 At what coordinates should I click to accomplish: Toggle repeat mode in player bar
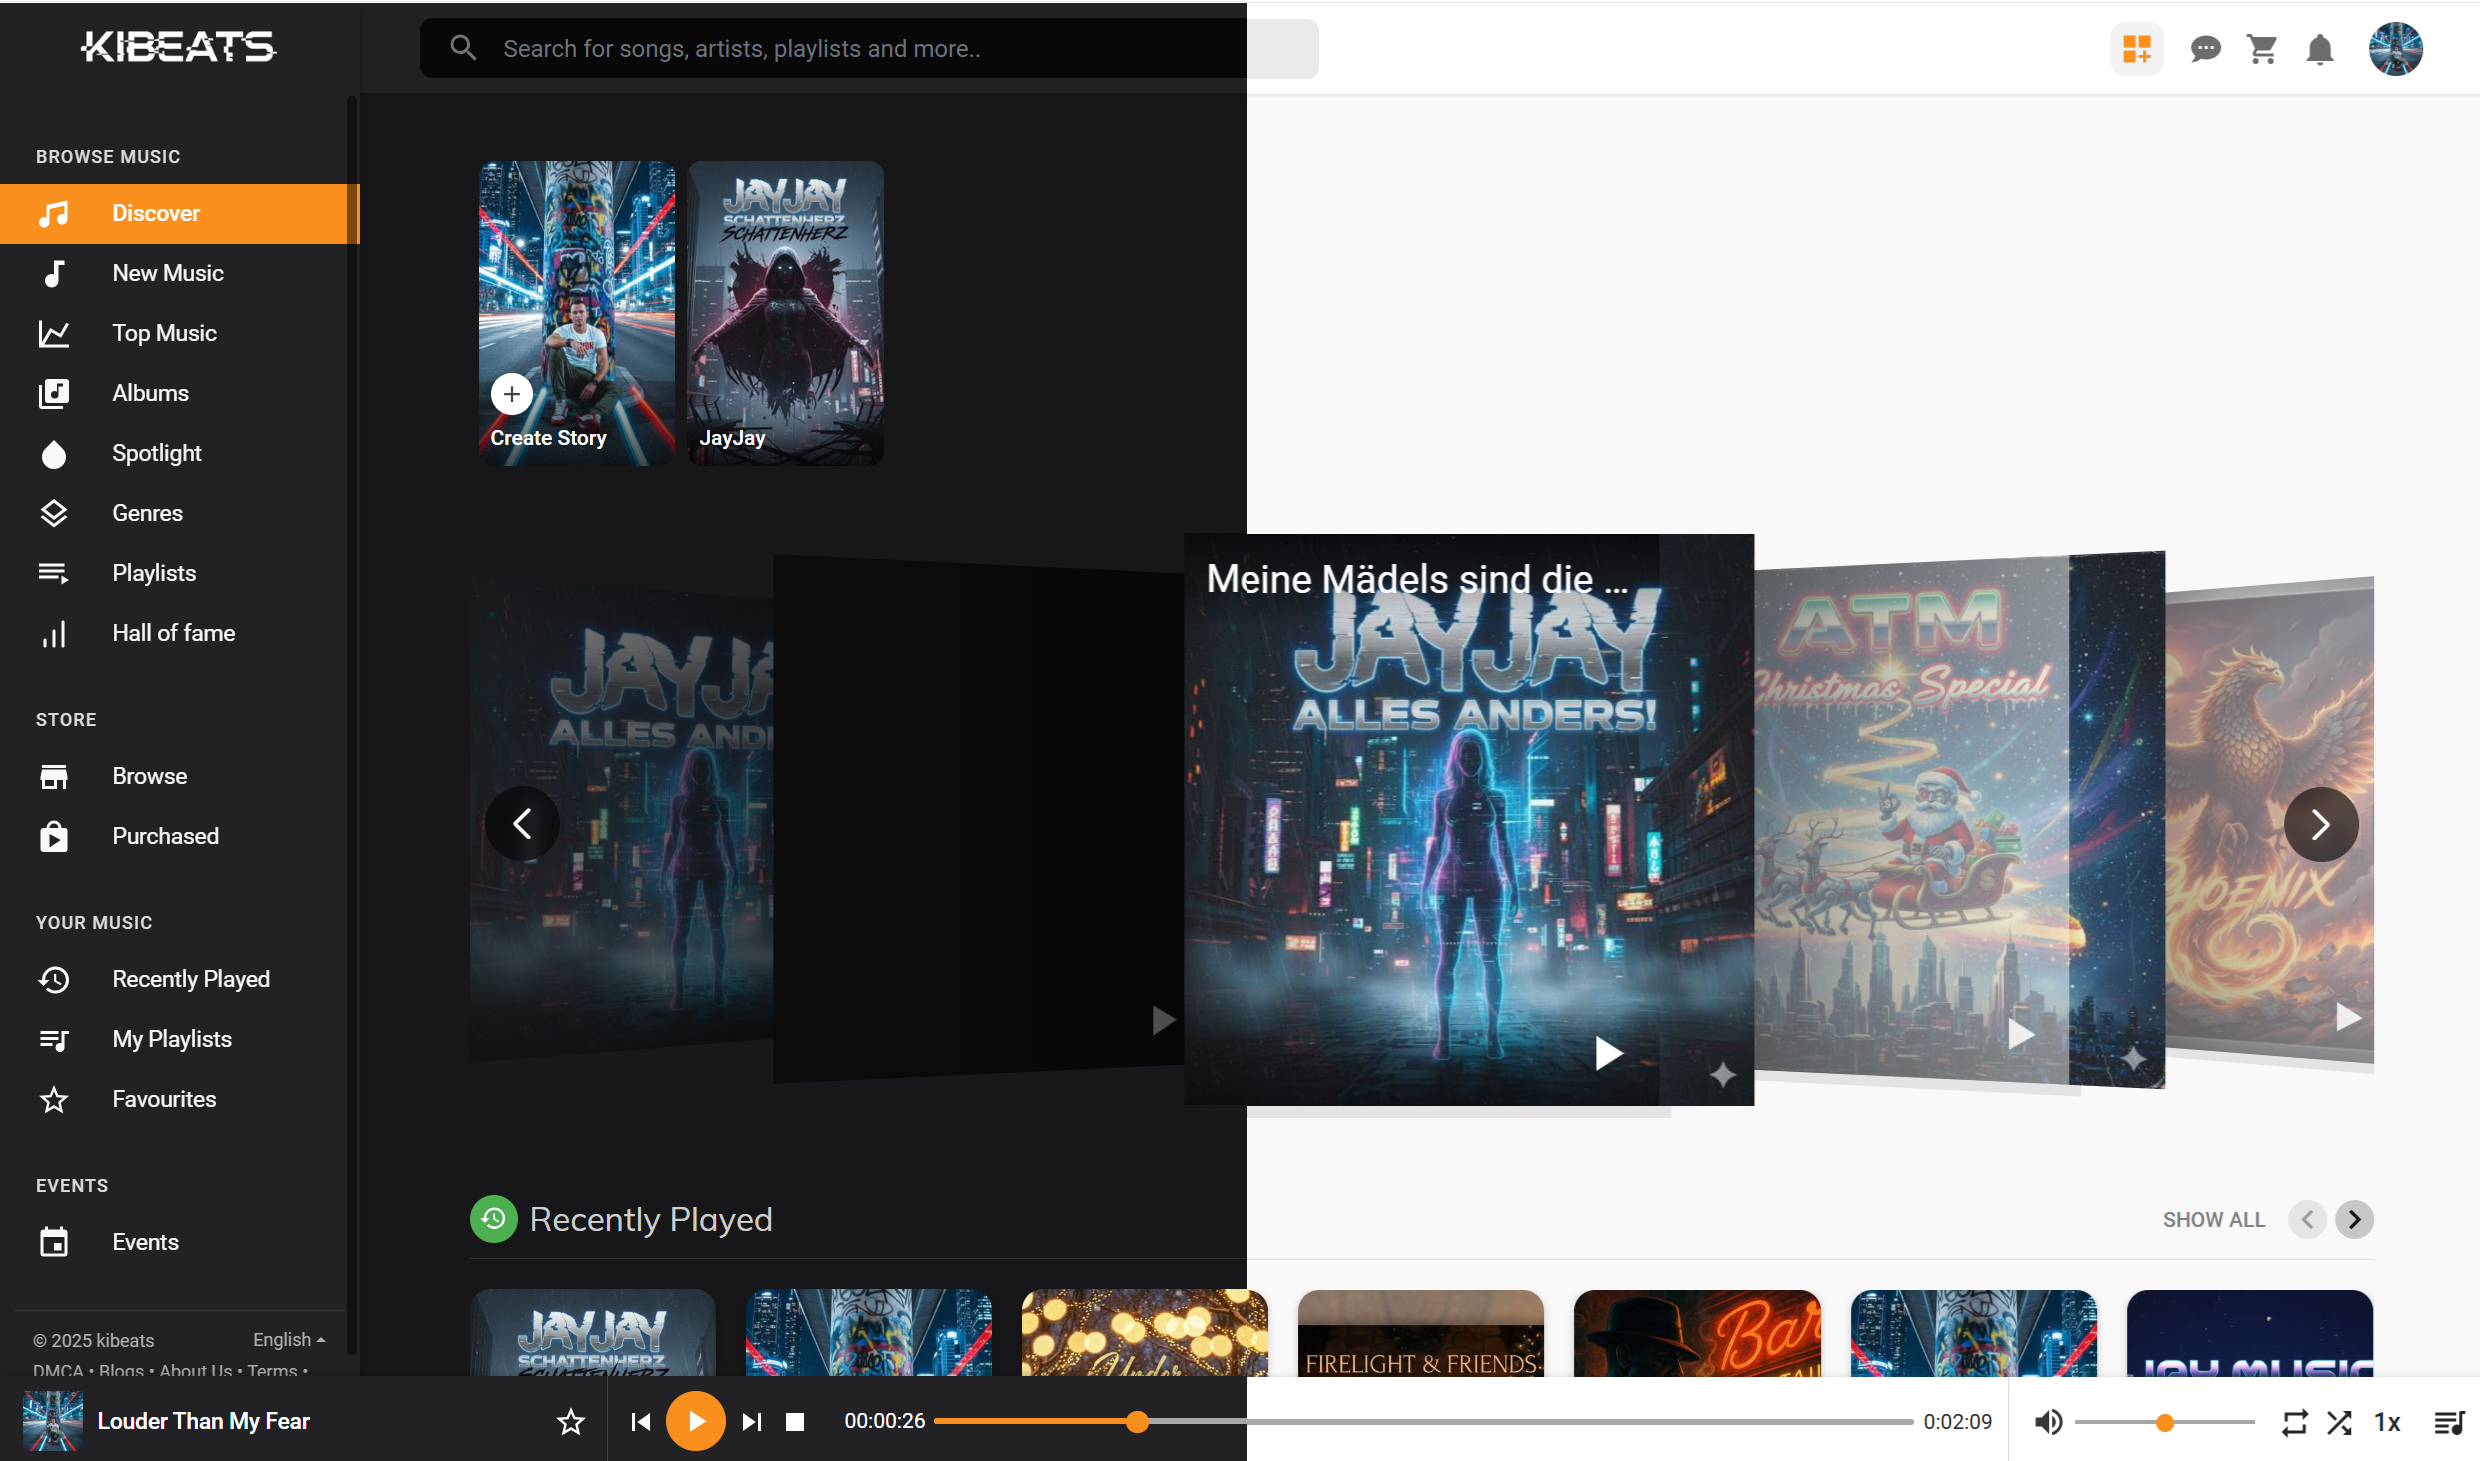tap(2294, 1422)
